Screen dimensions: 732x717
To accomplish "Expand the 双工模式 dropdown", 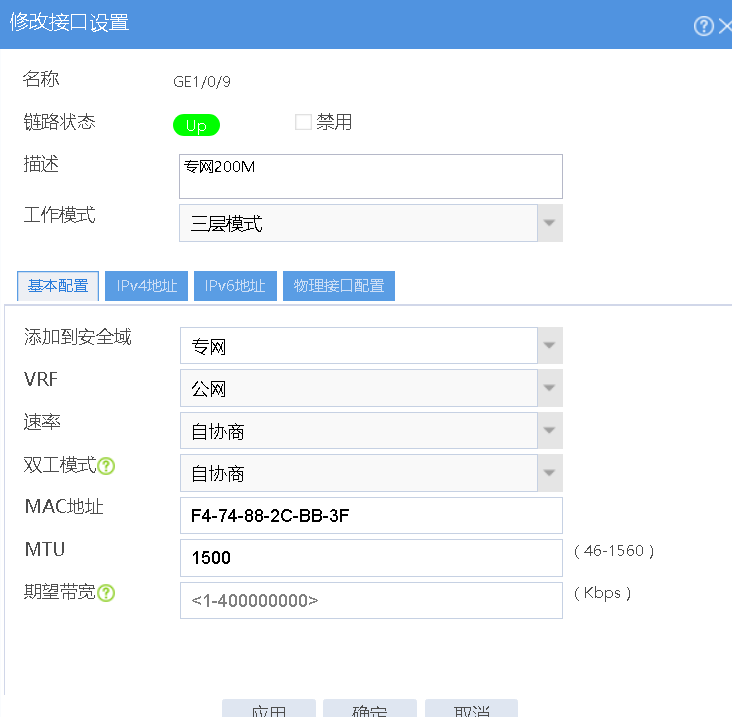I will coord(549,473).
